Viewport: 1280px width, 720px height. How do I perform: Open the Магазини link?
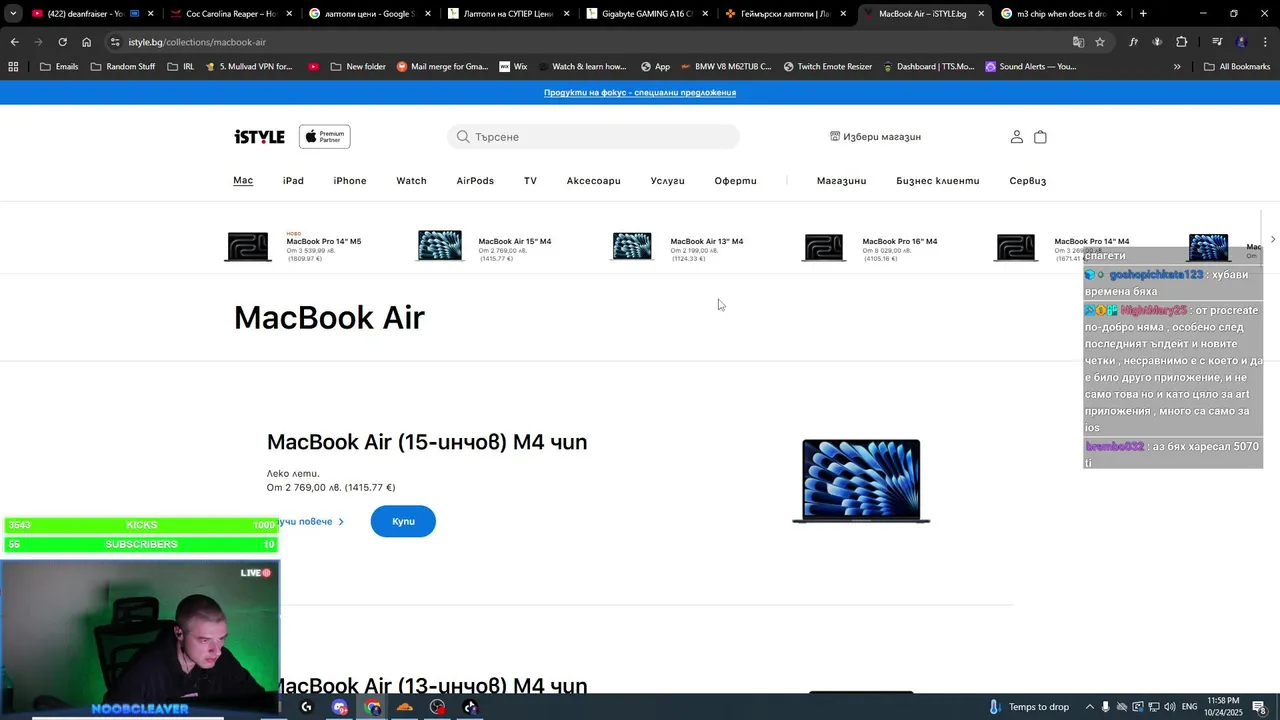(x=841, y=181)
